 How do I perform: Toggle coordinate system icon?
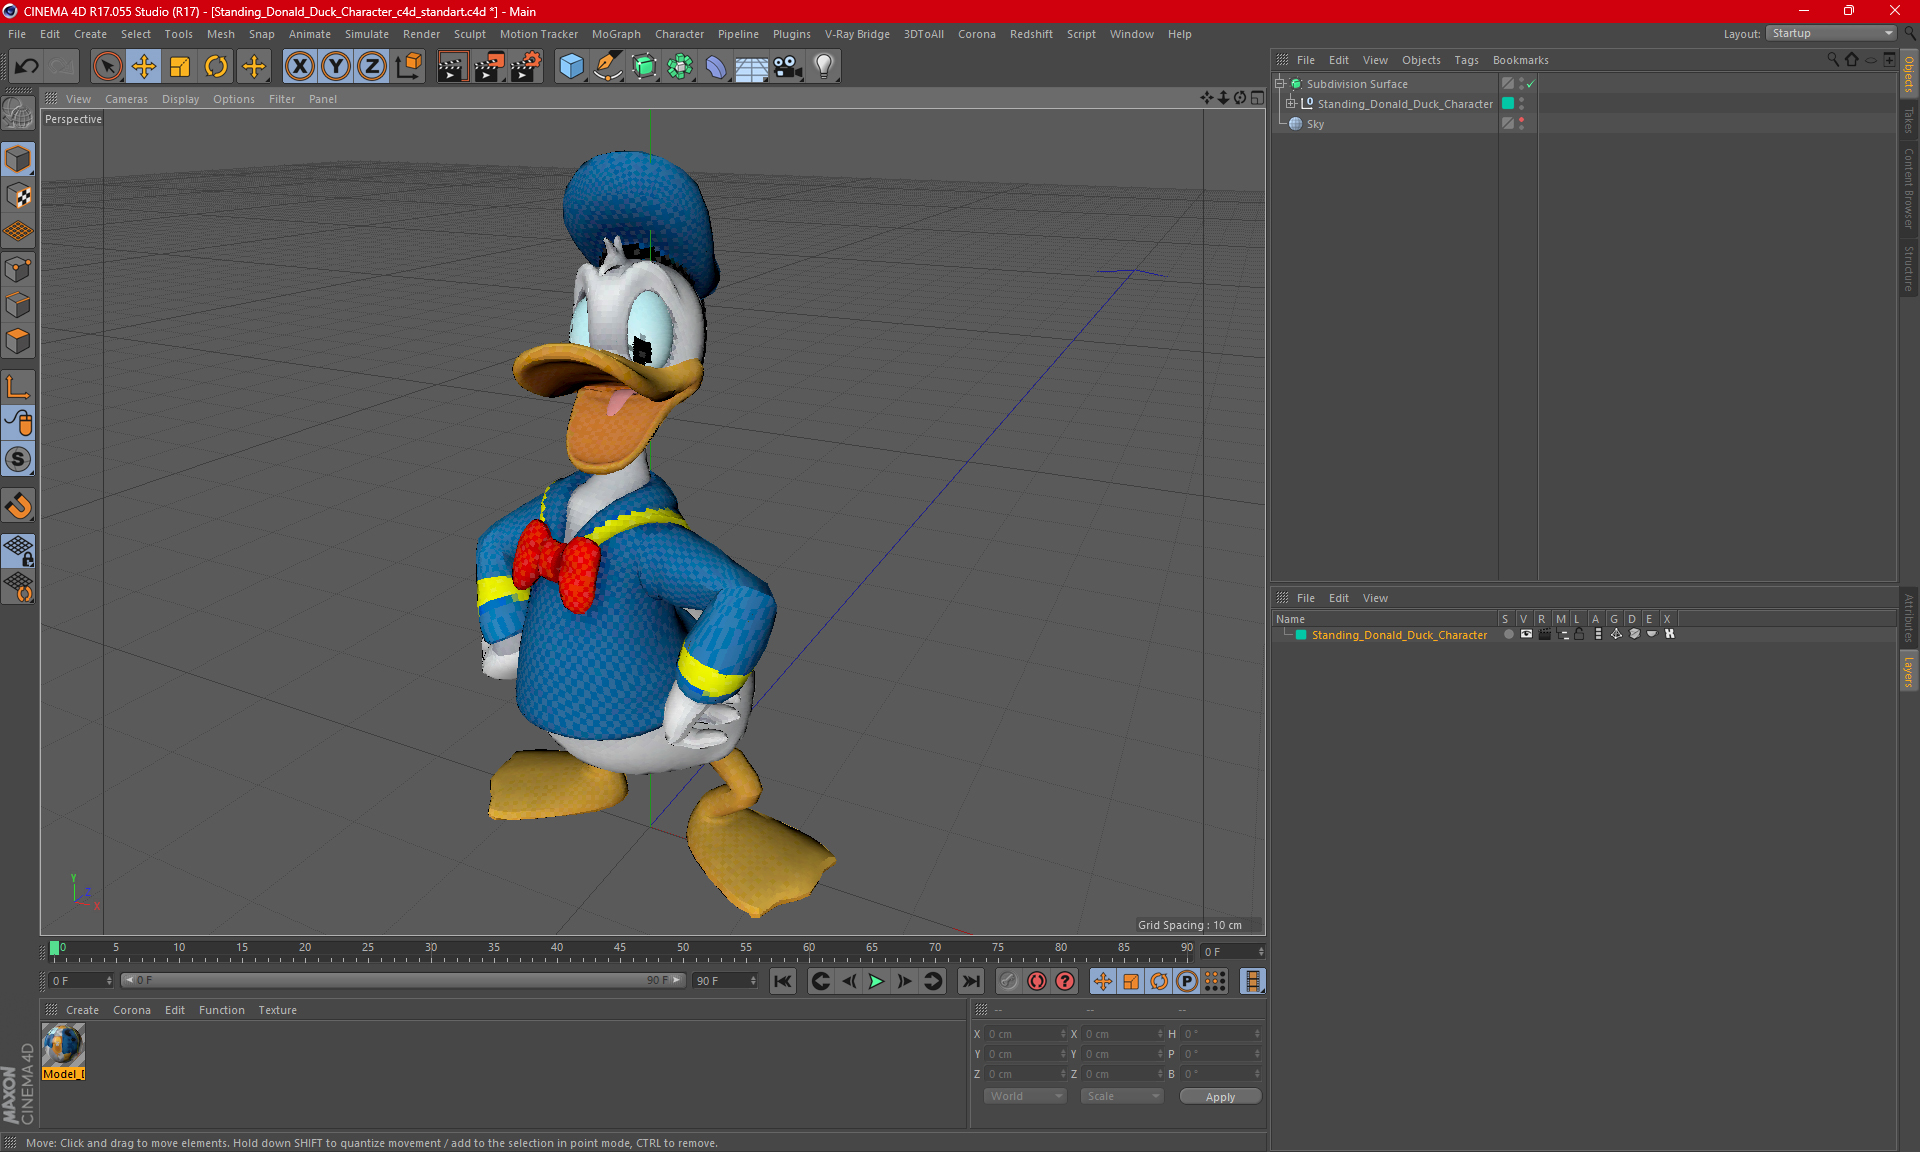point(408,67)
